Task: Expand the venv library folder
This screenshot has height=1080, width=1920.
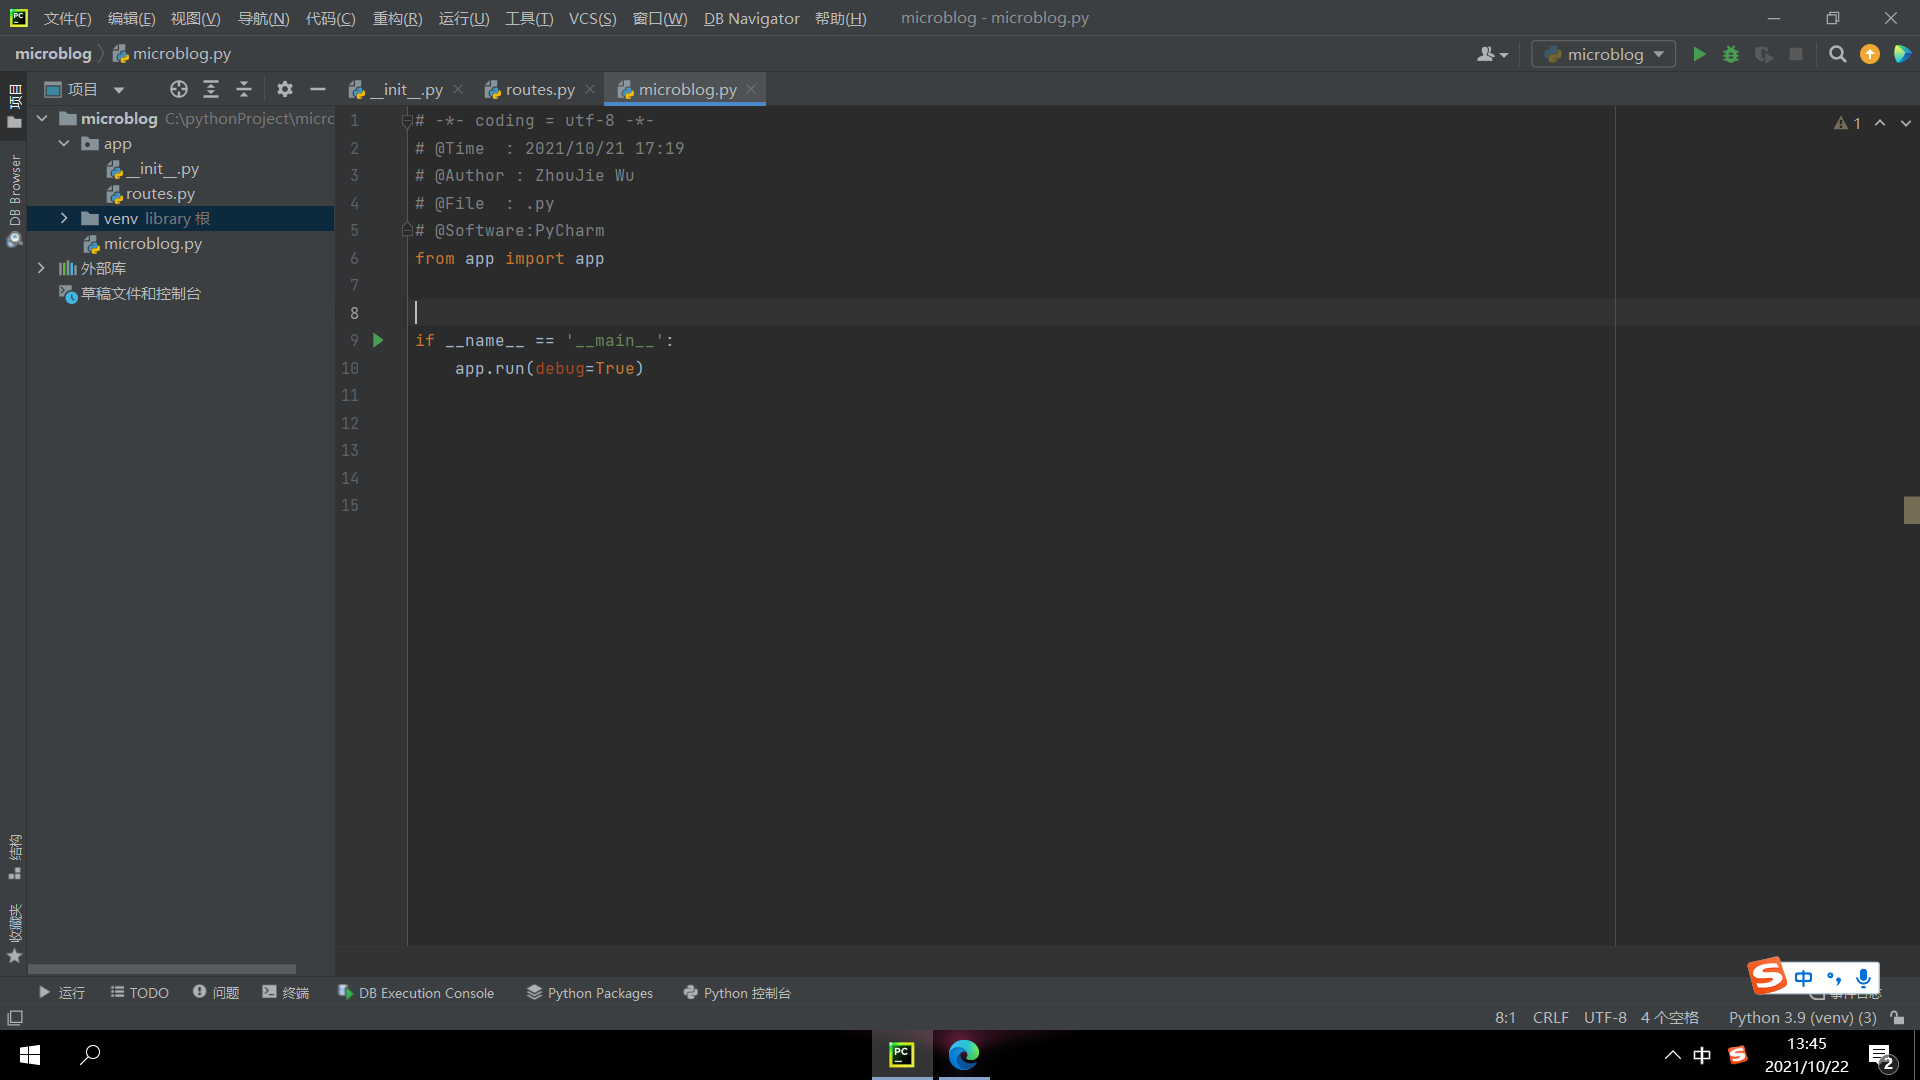Action: (x=64, y=219)
